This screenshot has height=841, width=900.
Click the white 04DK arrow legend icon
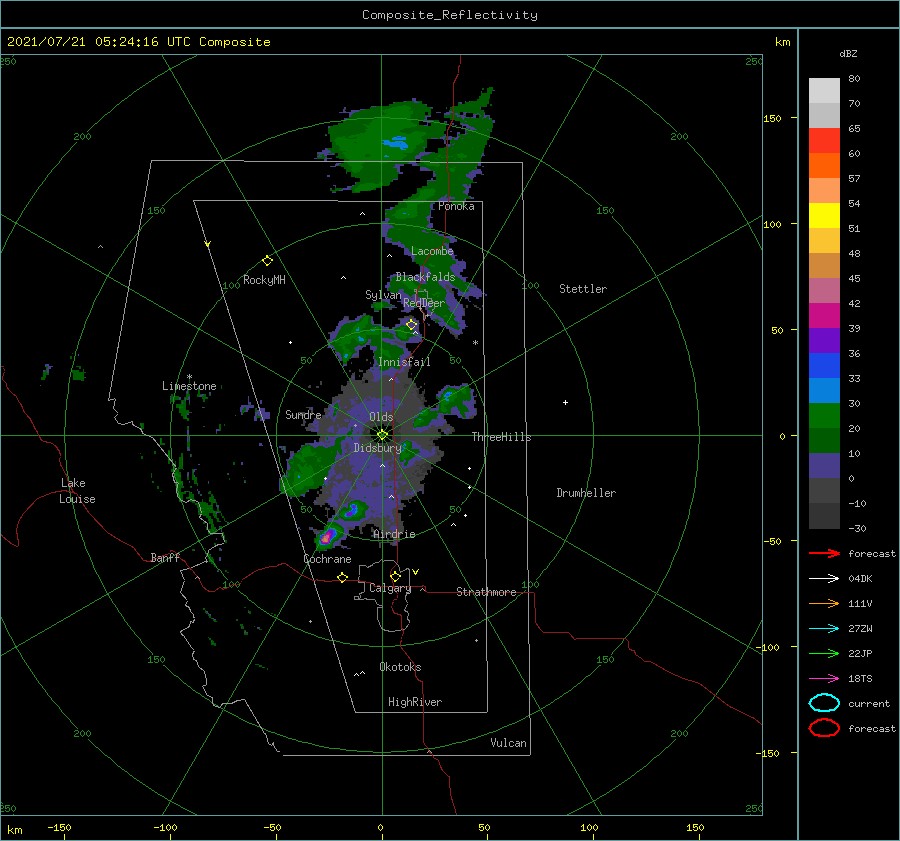coord(824,578)
